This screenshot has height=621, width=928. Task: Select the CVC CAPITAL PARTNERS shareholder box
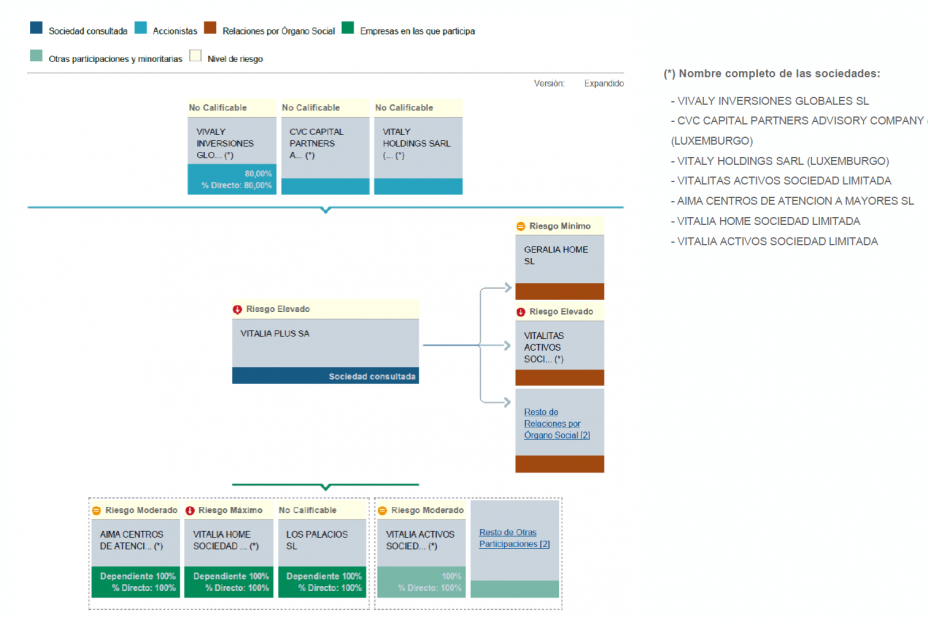tap(324, 143)
